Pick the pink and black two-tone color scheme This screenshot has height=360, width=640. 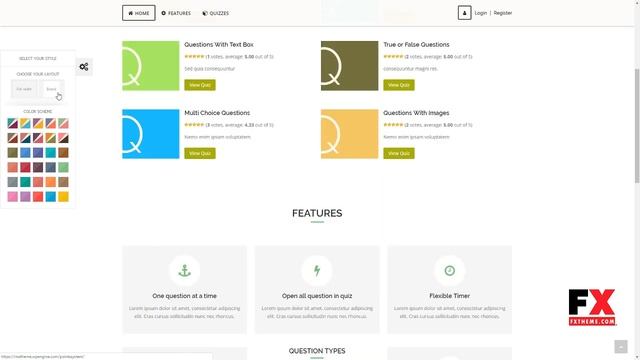click(x=63, y=138)
